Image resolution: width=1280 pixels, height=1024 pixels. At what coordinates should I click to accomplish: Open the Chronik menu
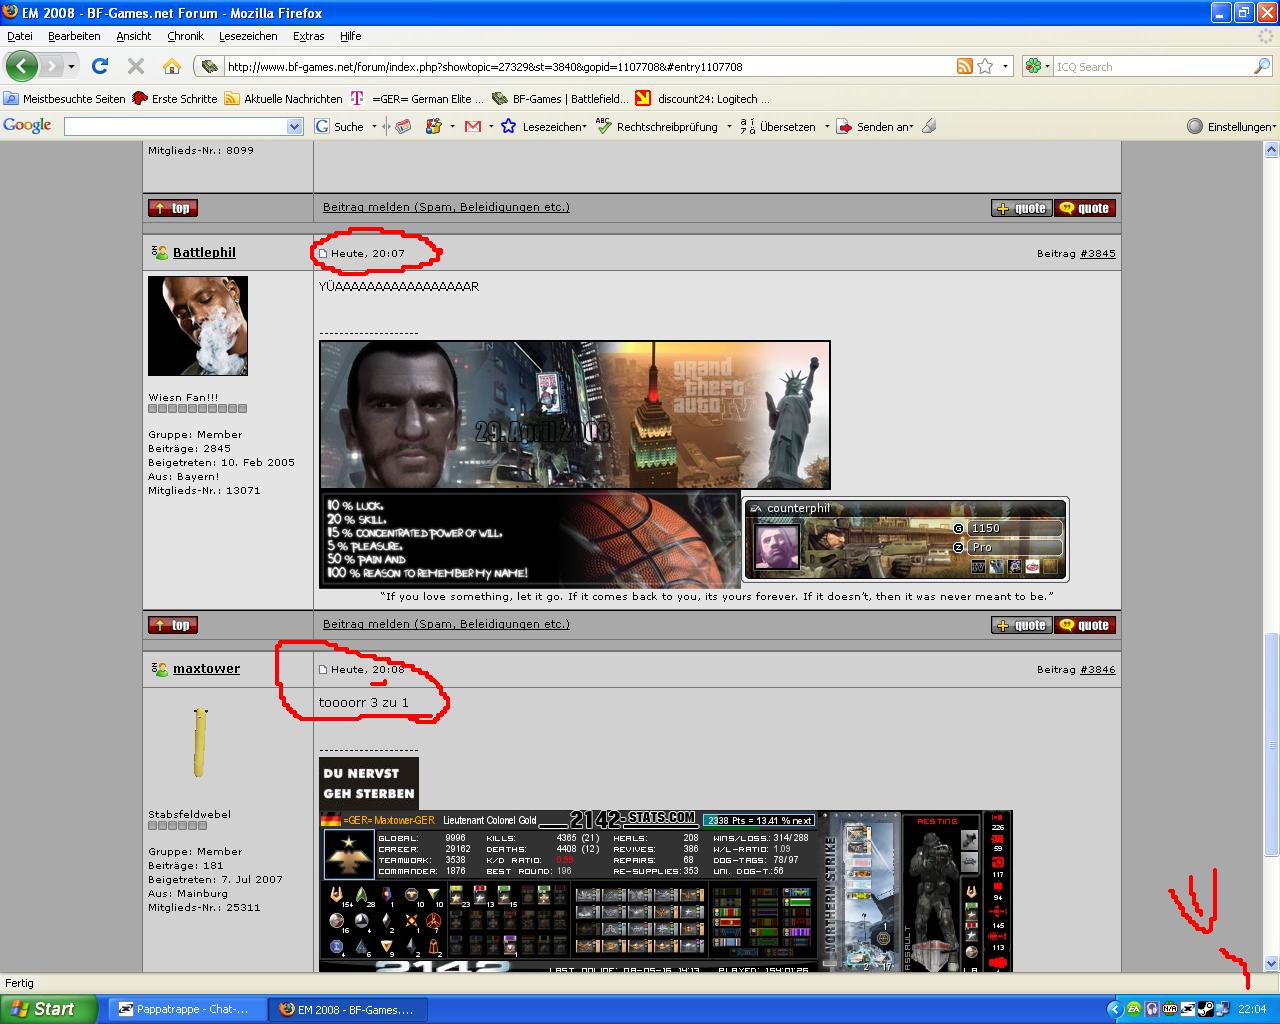185,36
